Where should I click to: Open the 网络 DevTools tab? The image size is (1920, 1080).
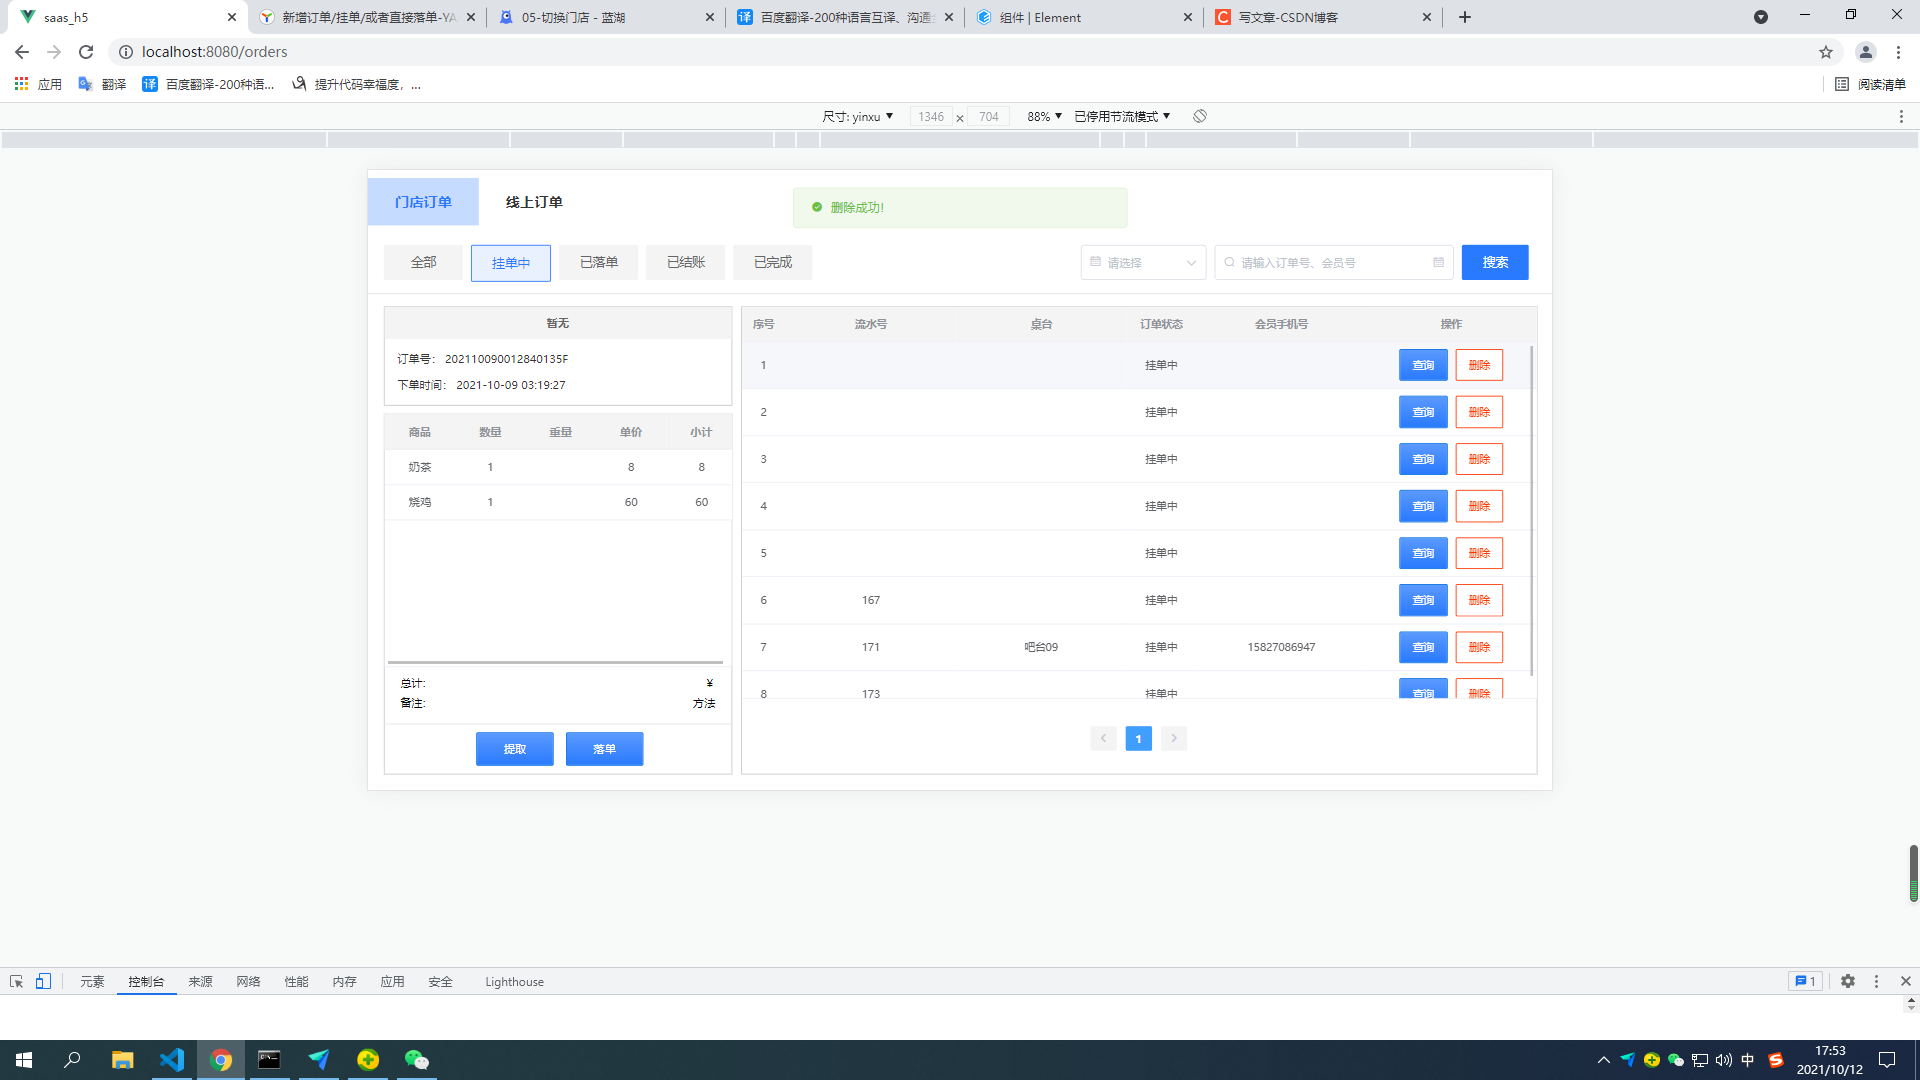(x=248, y=981)
